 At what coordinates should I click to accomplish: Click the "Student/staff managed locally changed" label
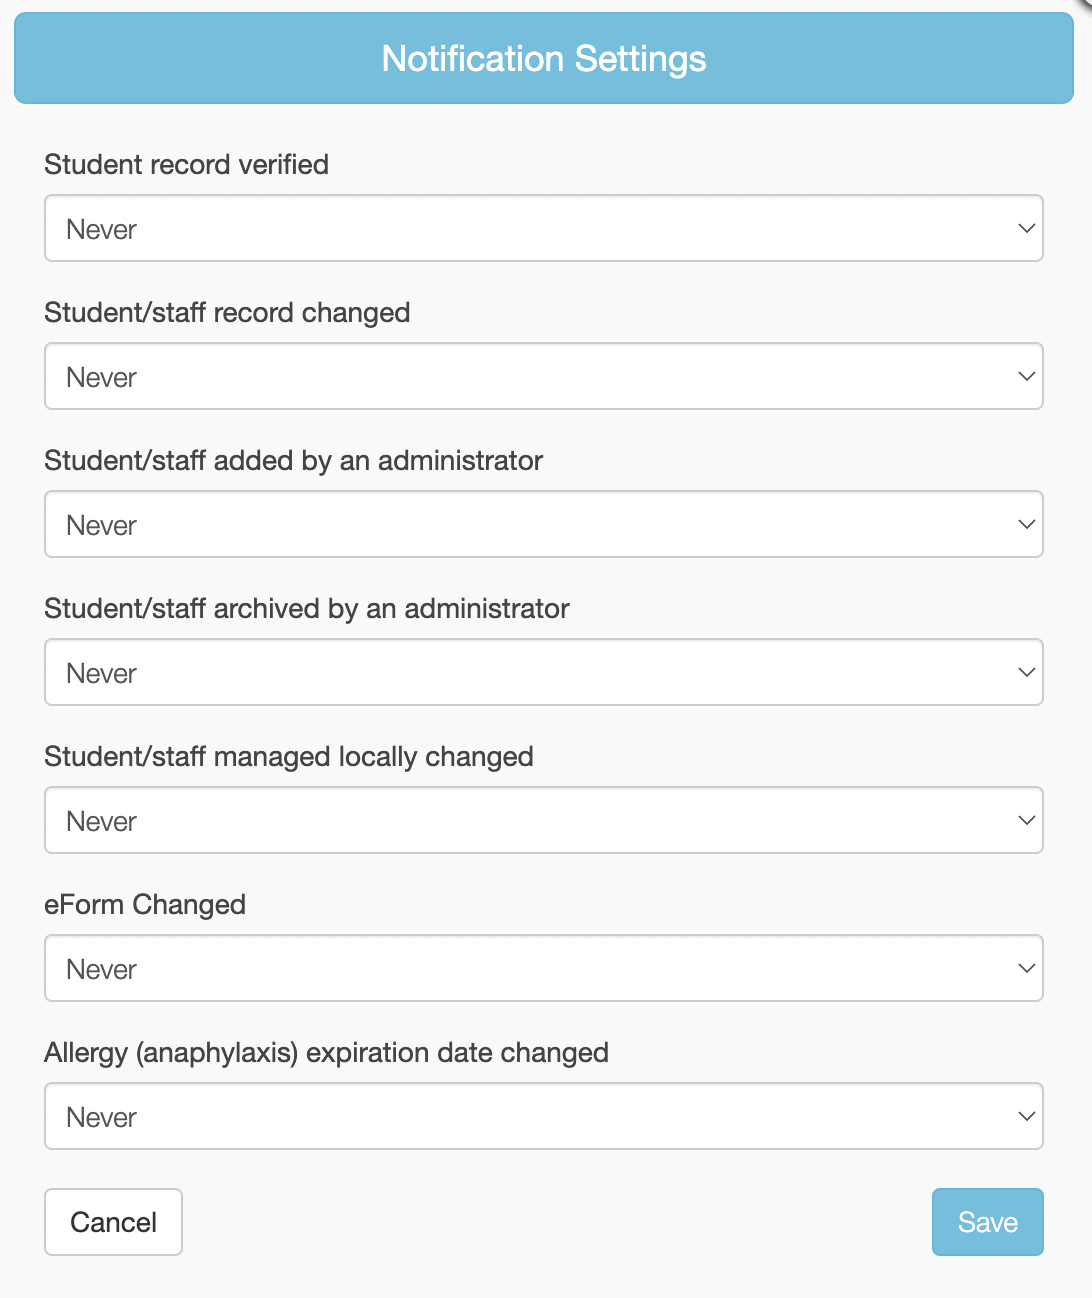(x=289, y=756)
